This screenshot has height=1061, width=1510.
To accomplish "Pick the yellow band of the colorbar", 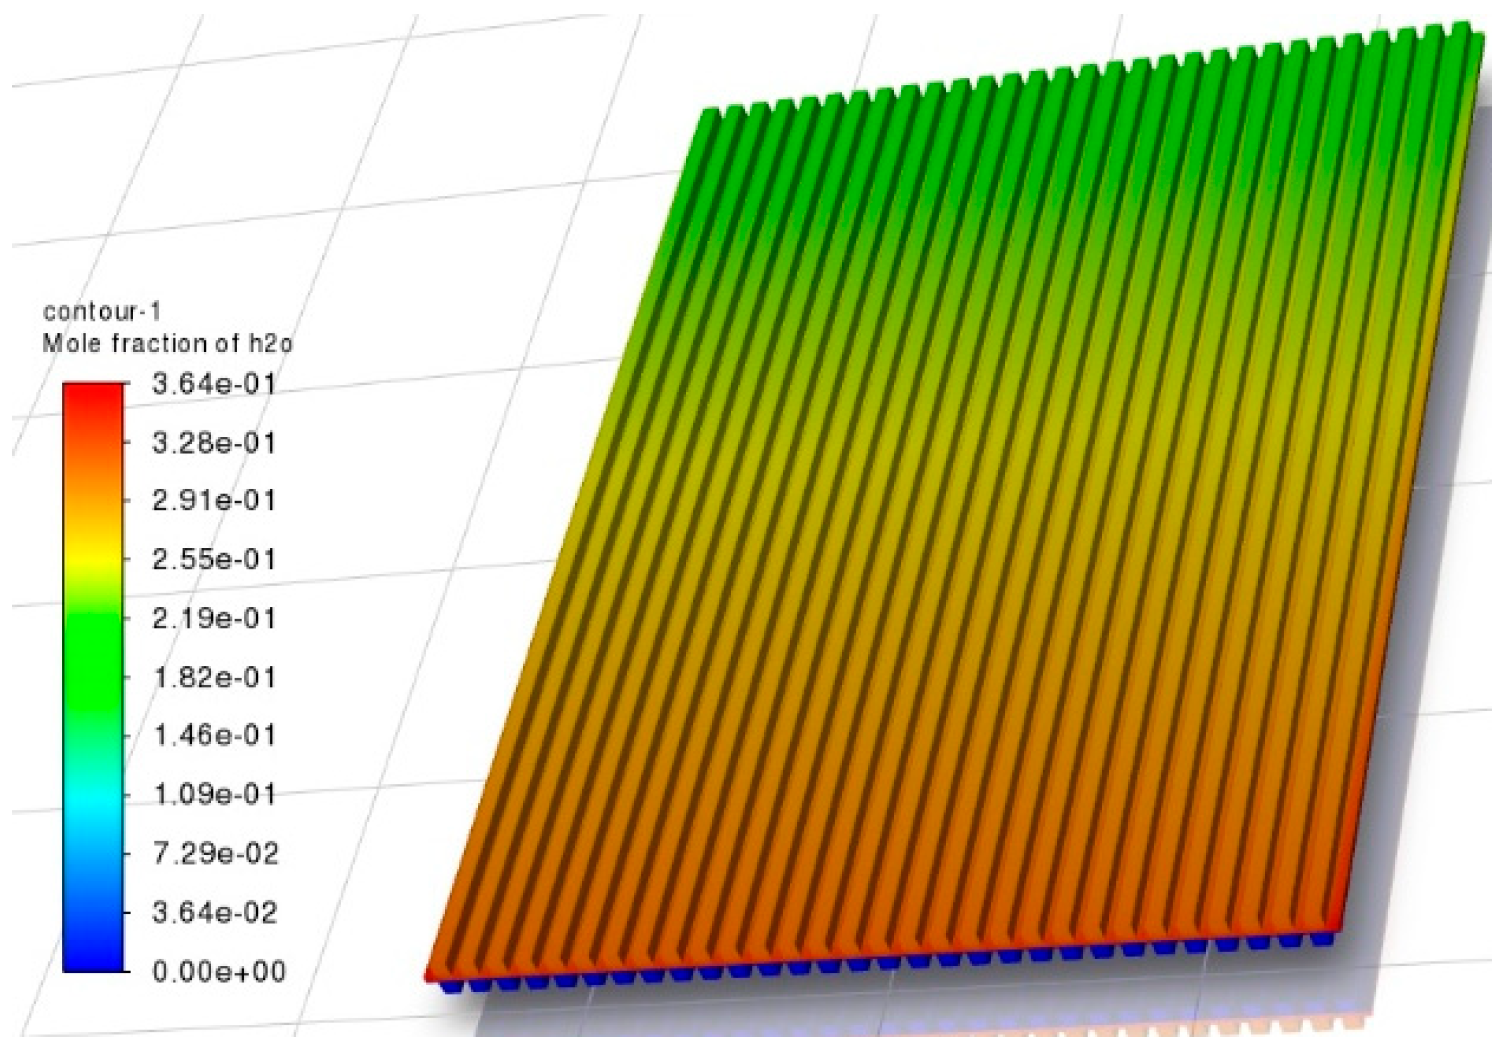I will pyautogui.click(x=93, y=560).
